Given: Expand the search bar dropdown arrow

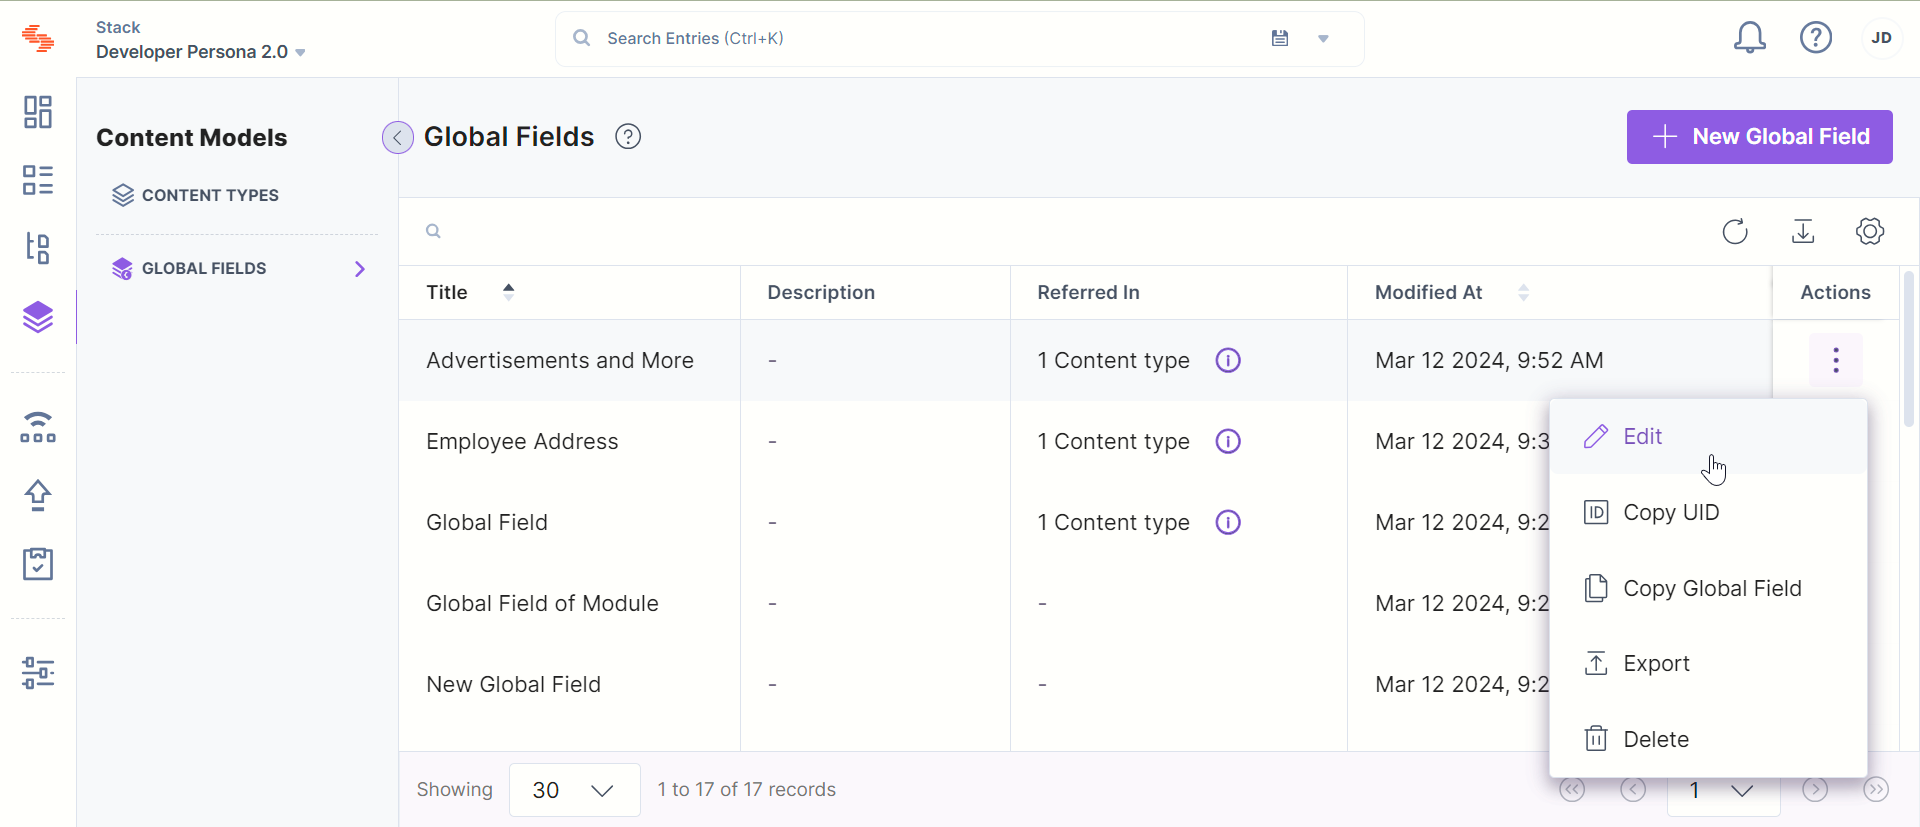Looking at the screenshot, I should pos(1323,39).
